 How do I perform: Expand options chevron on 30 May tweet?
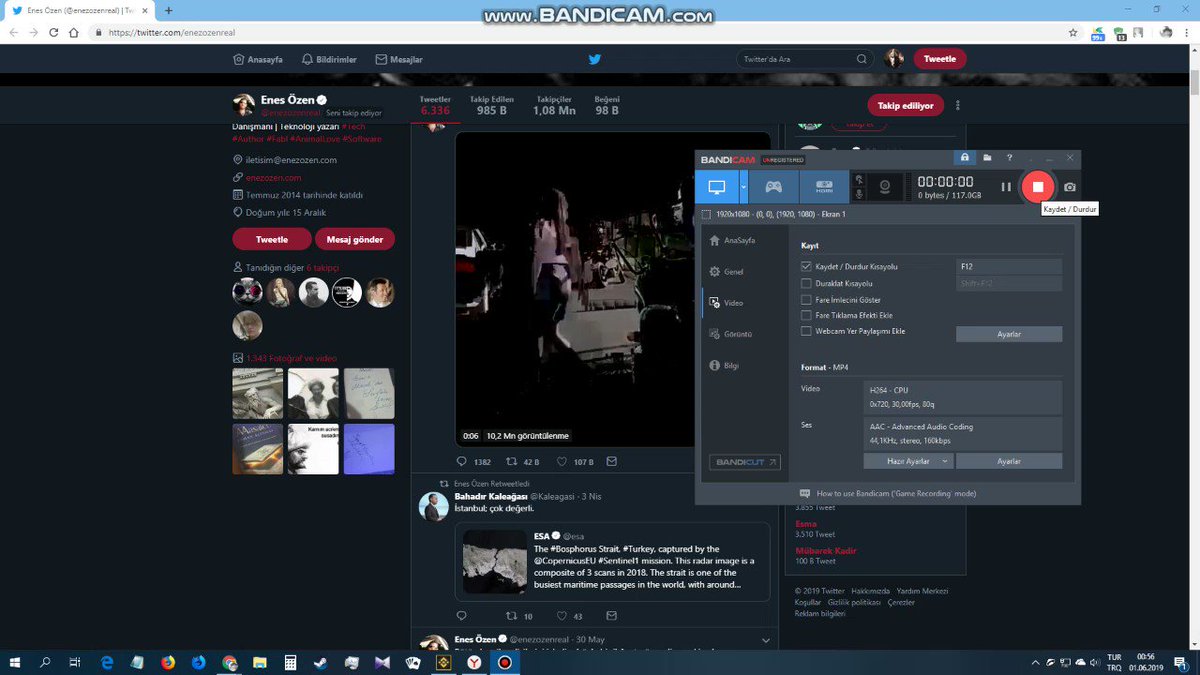pyautogui.click(x=766, y=640)
